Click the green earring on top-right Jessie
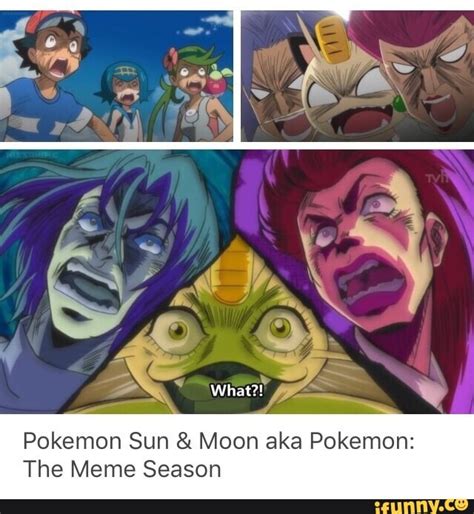 coord(399,104)
